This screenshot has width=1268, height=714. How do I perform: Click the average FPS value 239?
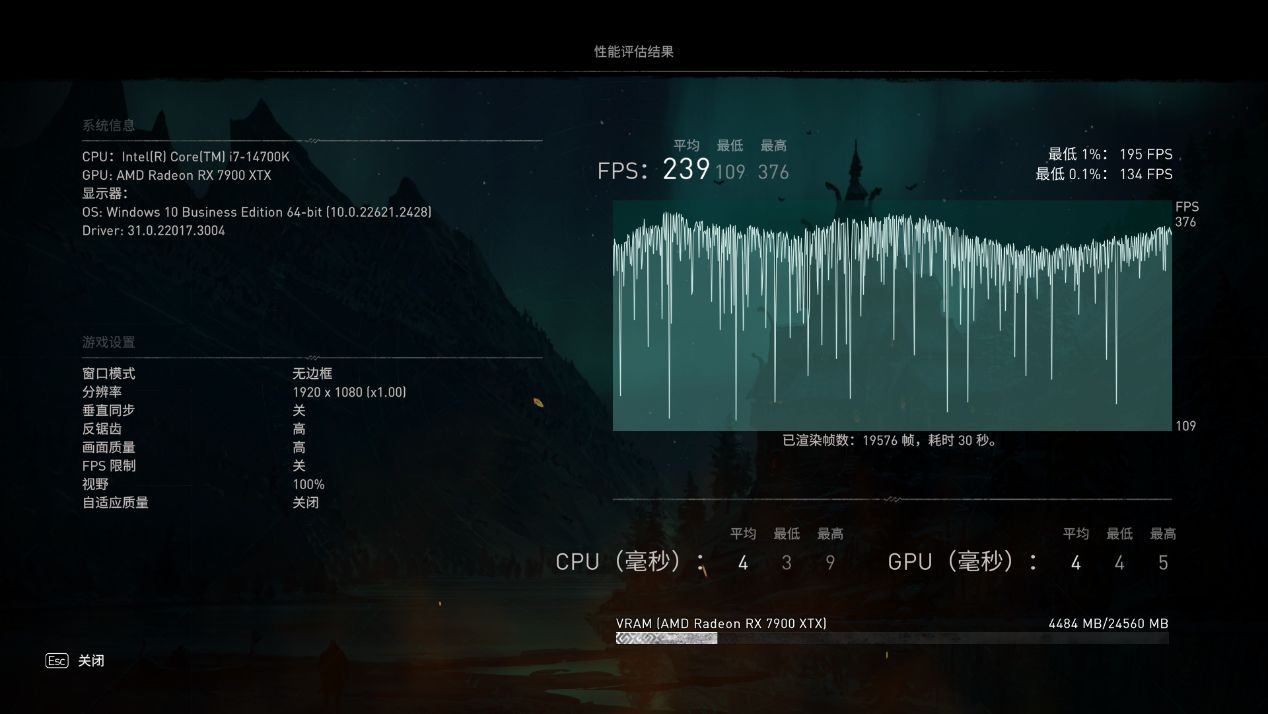686,169
